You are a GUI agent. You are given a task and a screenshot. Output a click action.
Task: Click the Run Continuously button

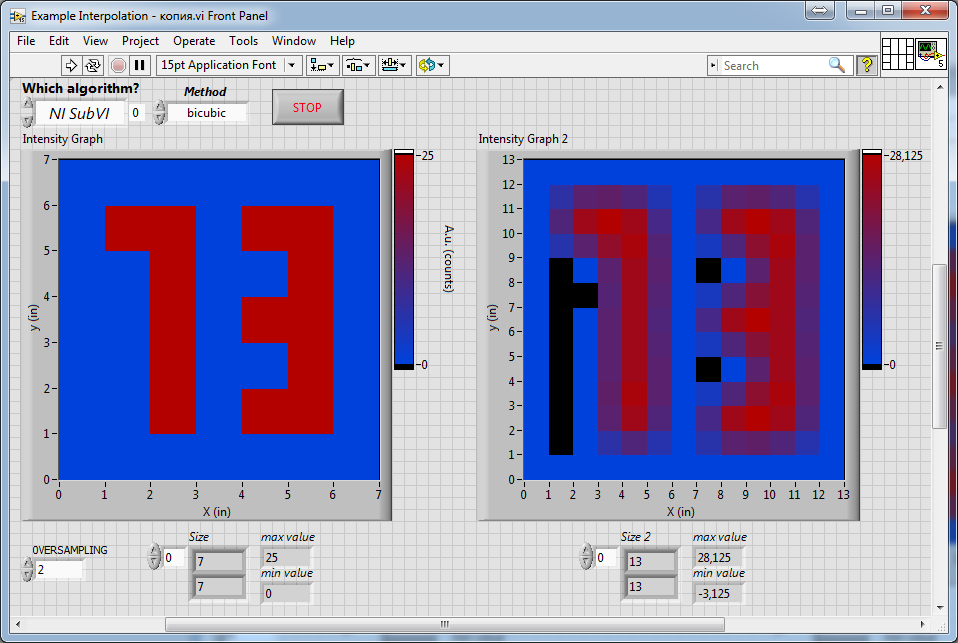click(93, 65)
